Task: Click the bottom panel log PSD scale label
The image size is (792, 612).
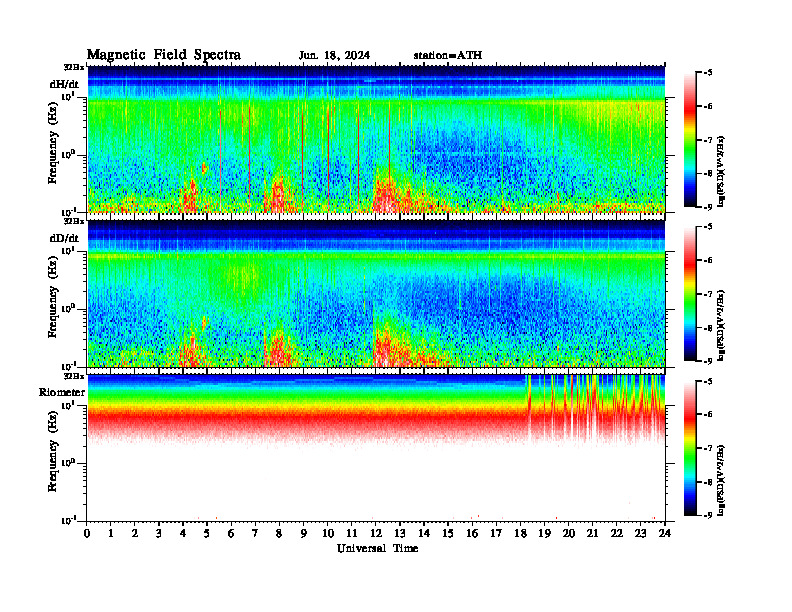Action: pyautogui.click(x=721, y=479)
